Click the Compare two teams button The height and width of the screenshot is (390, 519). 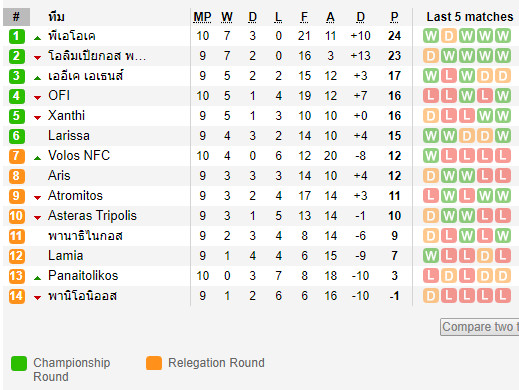[480, 327]
